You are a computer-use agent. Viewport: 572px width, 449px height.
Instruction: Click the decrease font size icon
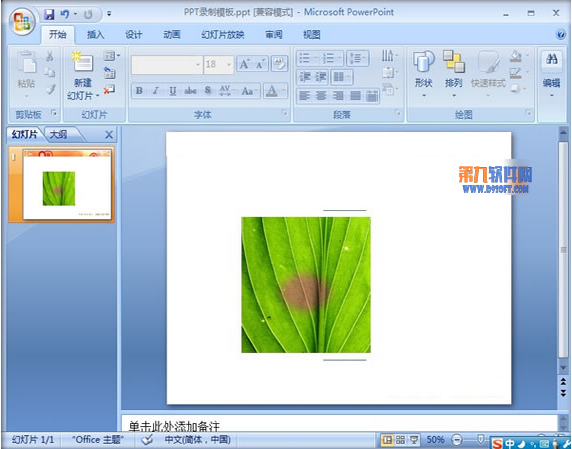point(260,65)
